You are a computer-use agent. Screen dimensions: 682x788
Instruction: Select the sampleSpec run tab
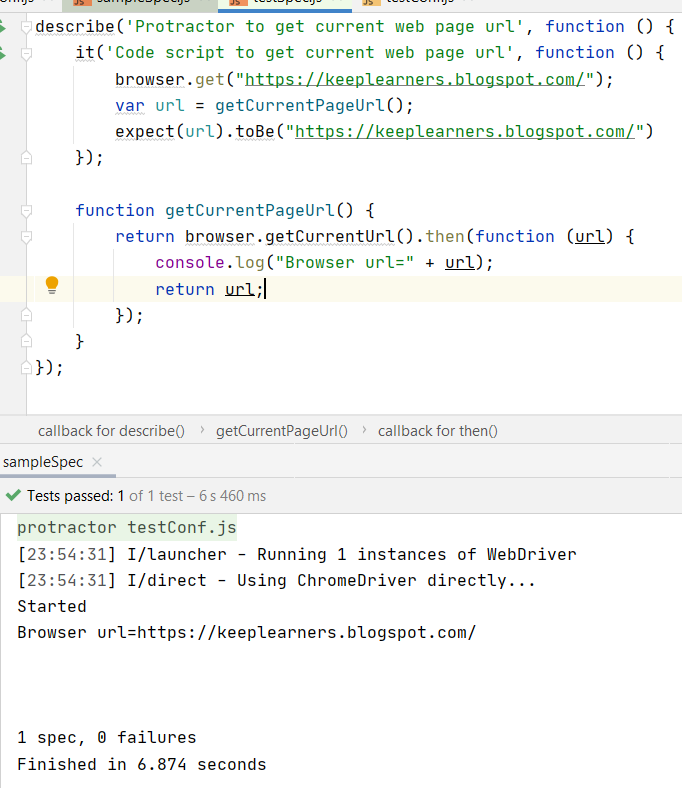(x=43, y=462)
